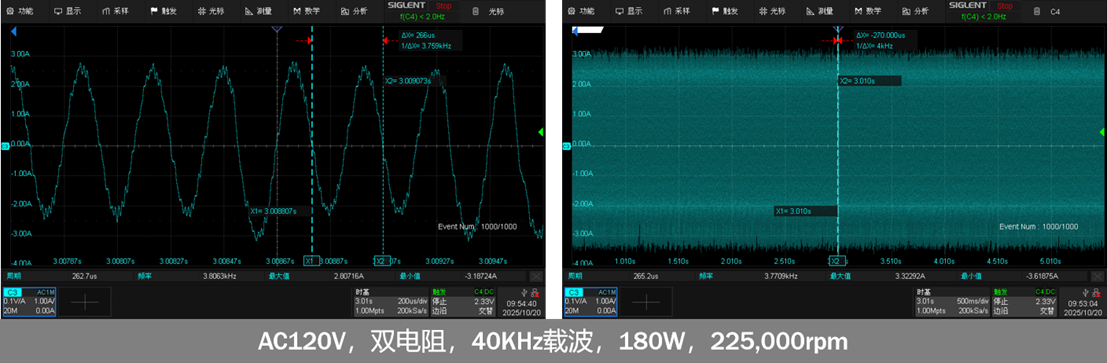Close measurement bar in left scope
The width and height of the screenshot is (1107, 363).
(537, 276)
